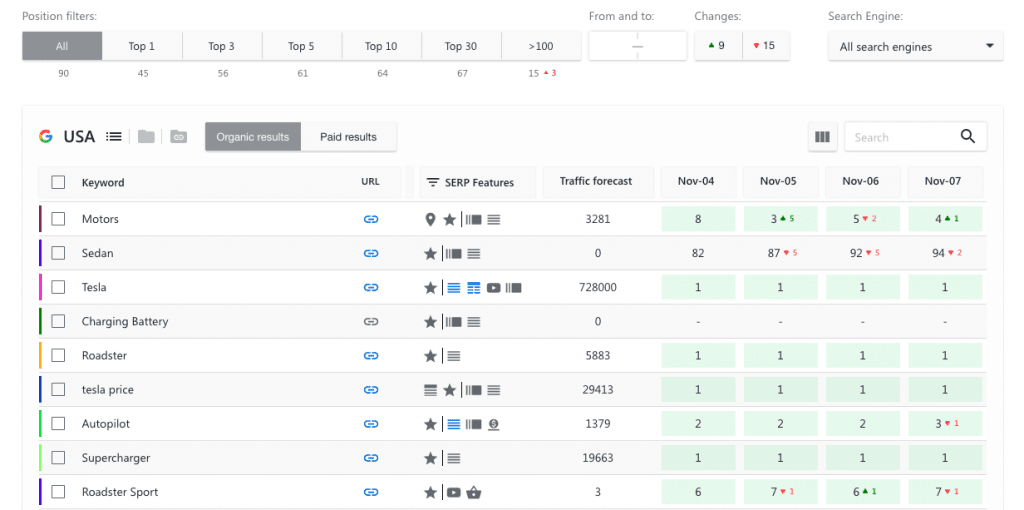Image resolution: width=1024 pixels, height=510 pixels.
Task: Check the Roadster Sport keyword checkbox
Action: 58,492
